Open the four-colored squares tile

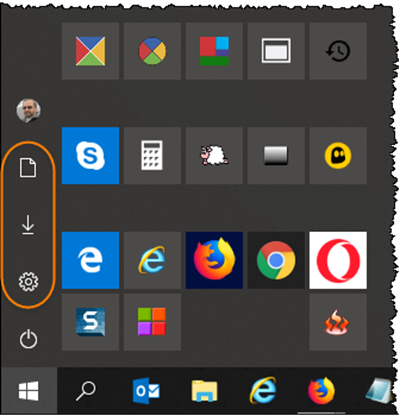[152, 322]
